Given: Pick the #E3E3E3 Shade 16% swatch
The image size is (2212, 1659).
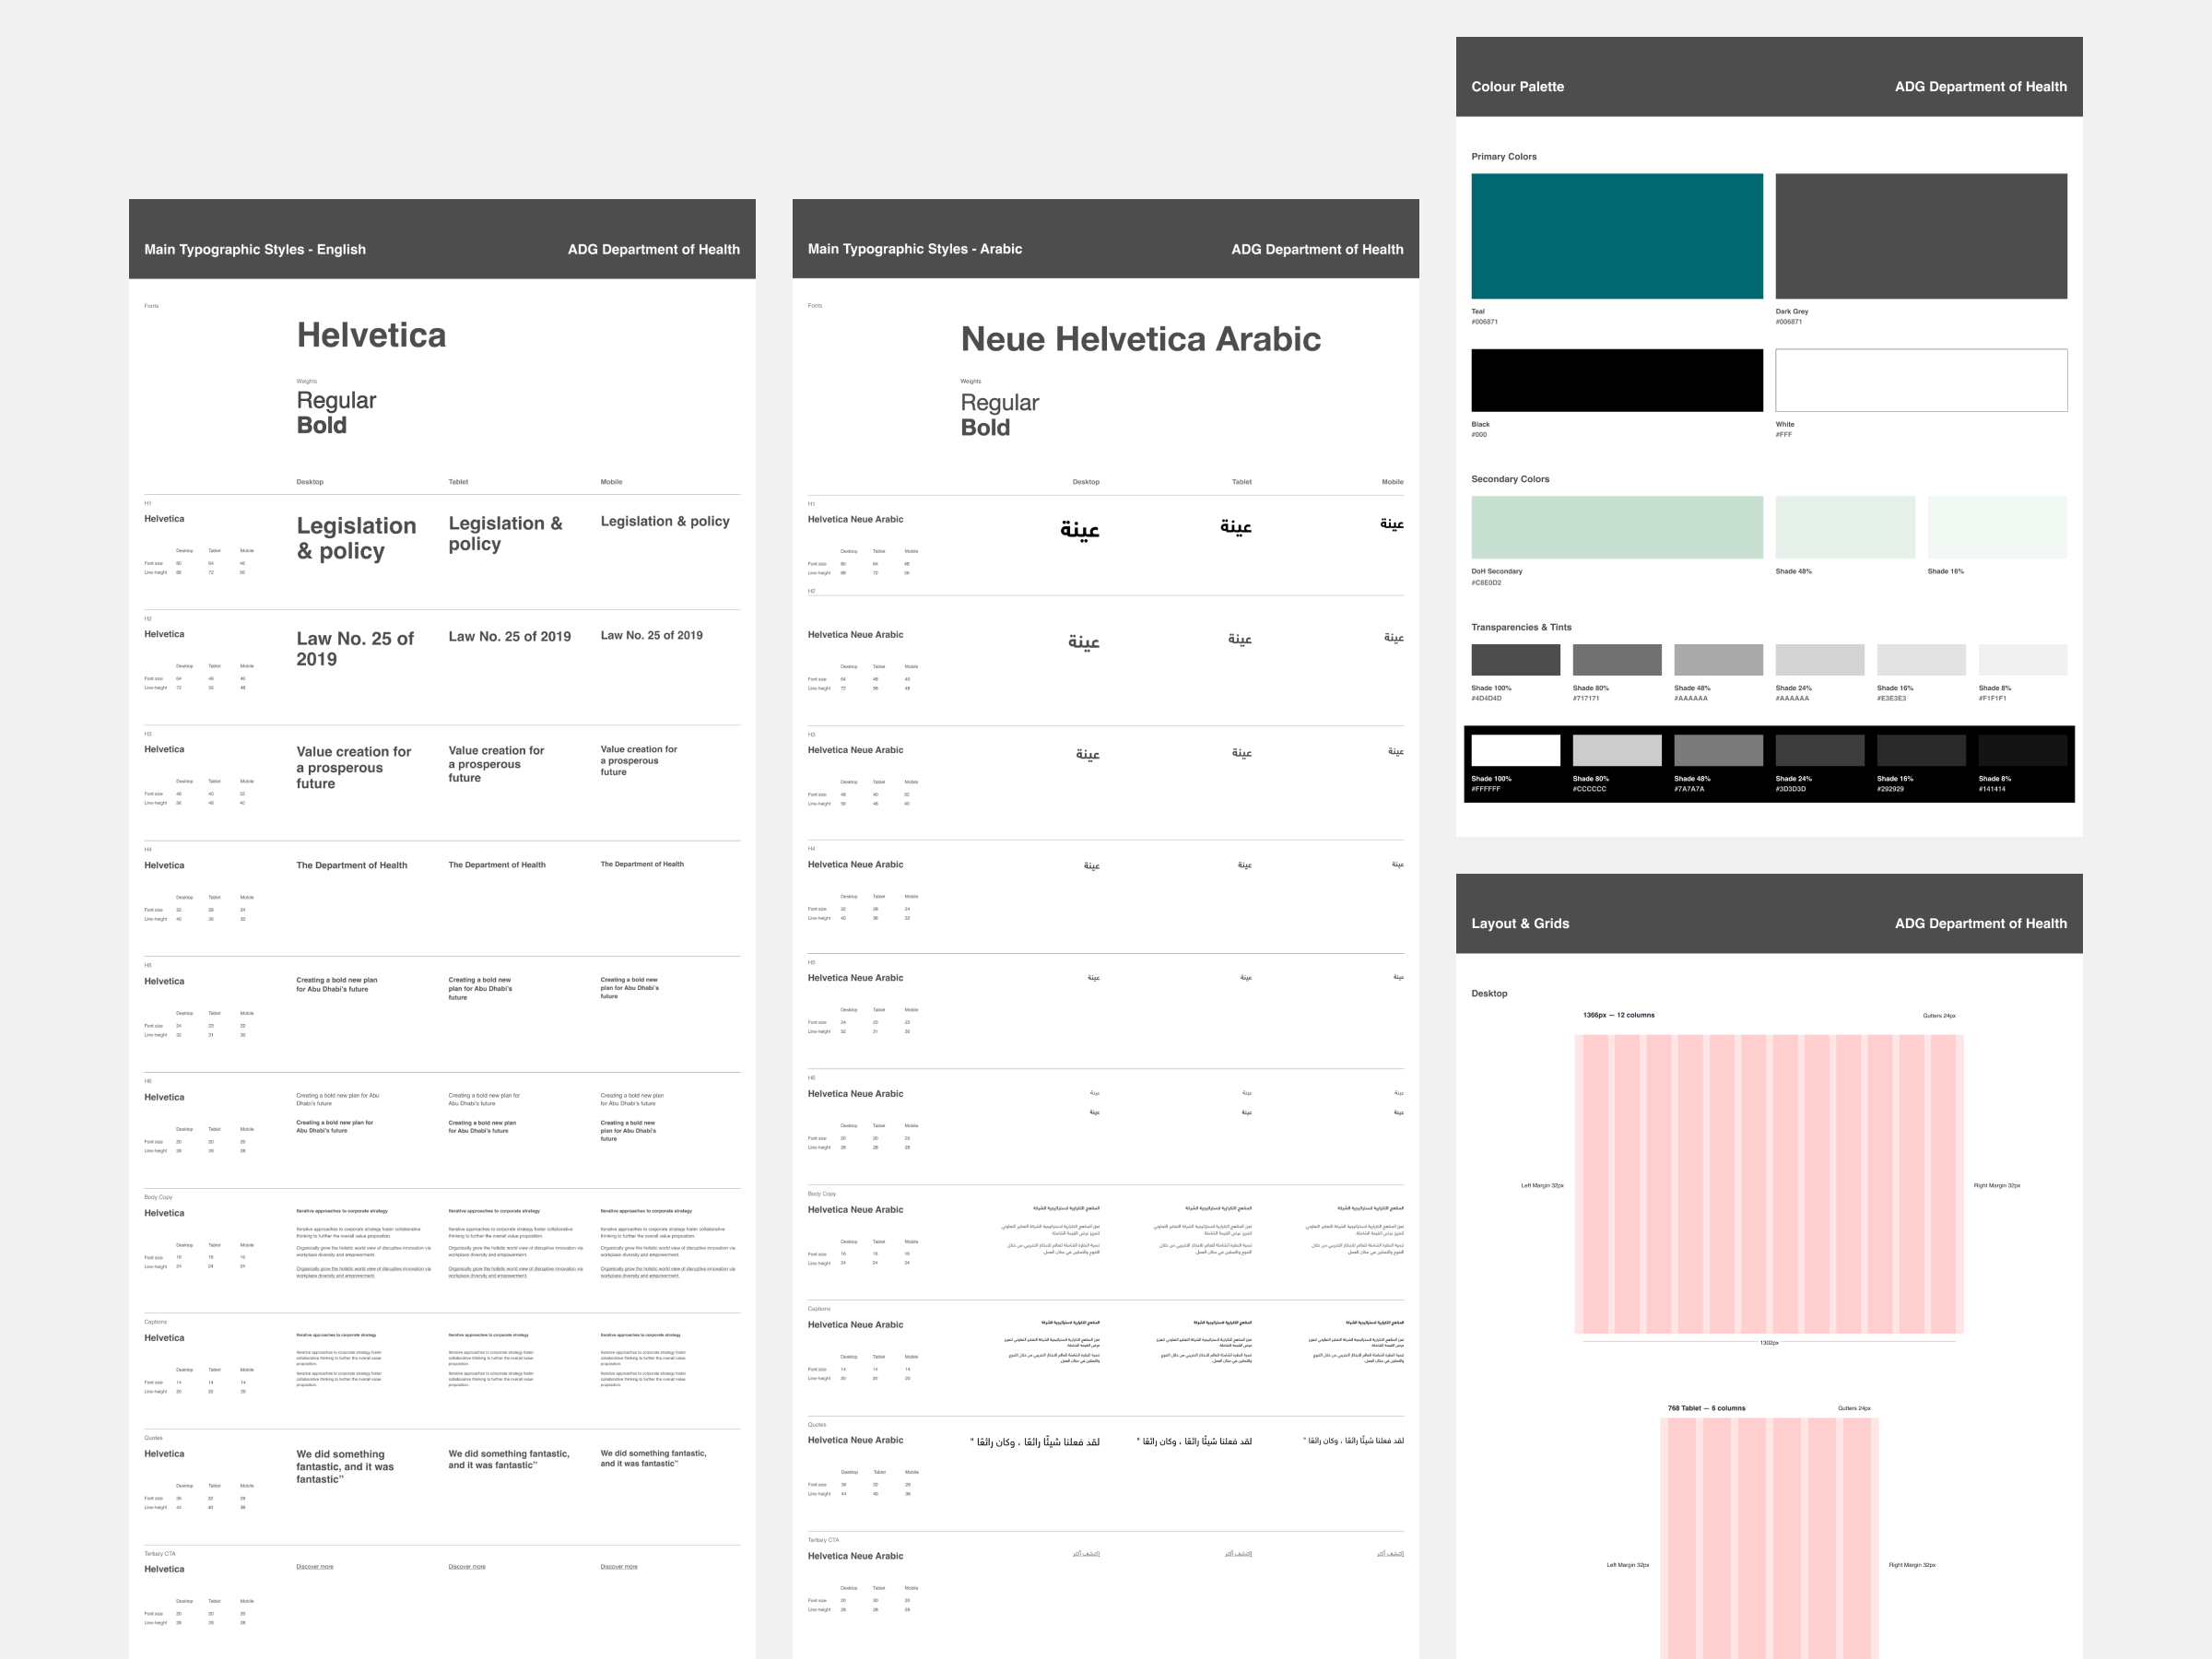Looking at the screenshot, I should click(x=1920, y=659).
